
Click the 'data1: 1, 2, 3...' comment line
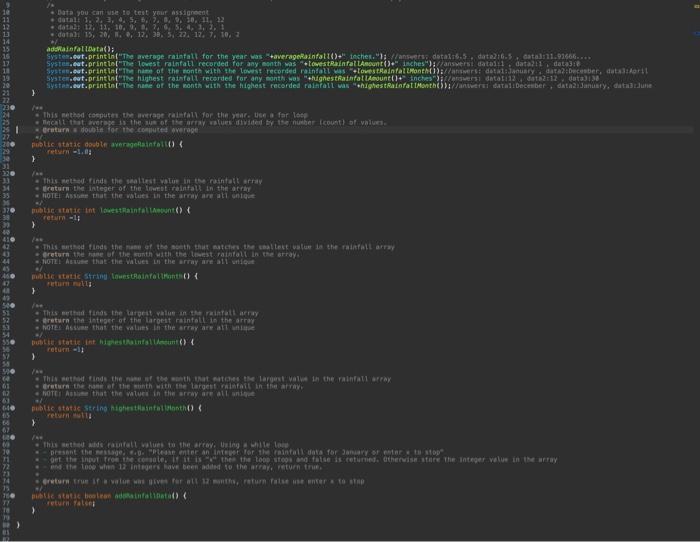138,20
